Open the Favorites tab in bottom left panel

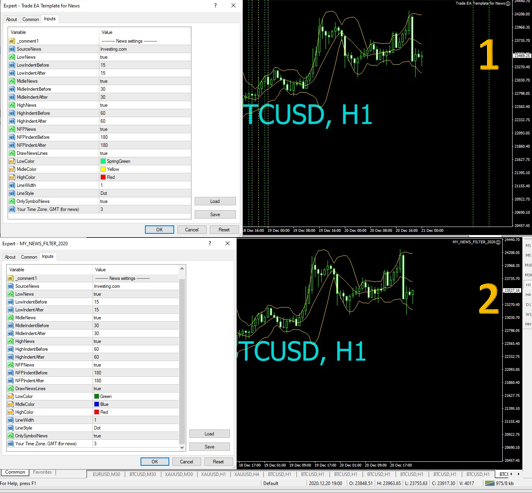click(x=42, y=472)
